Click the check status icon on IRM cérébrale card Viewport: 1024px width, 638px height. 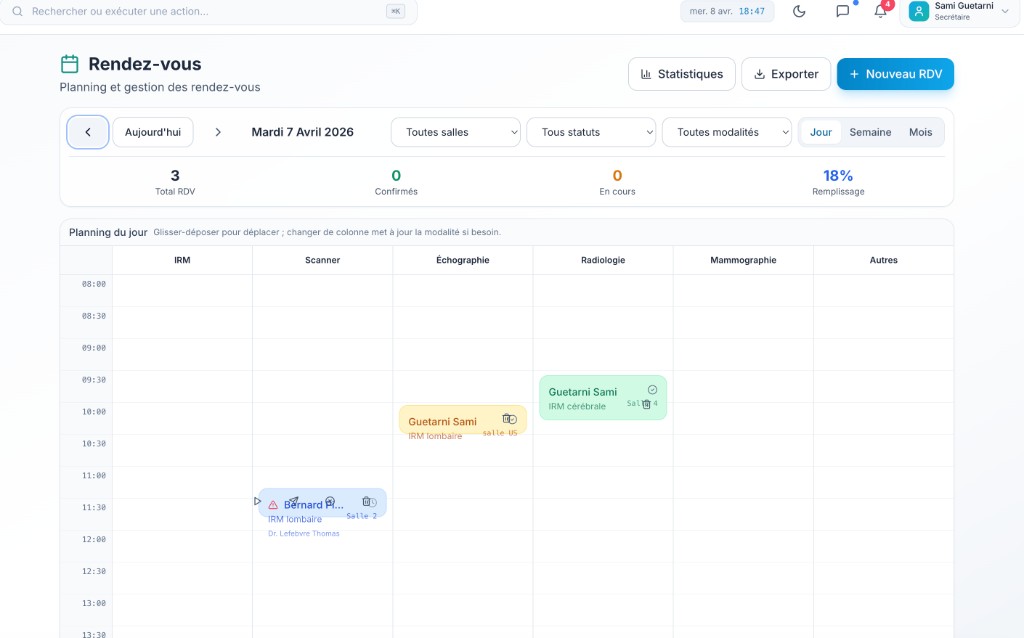[652, 390]
